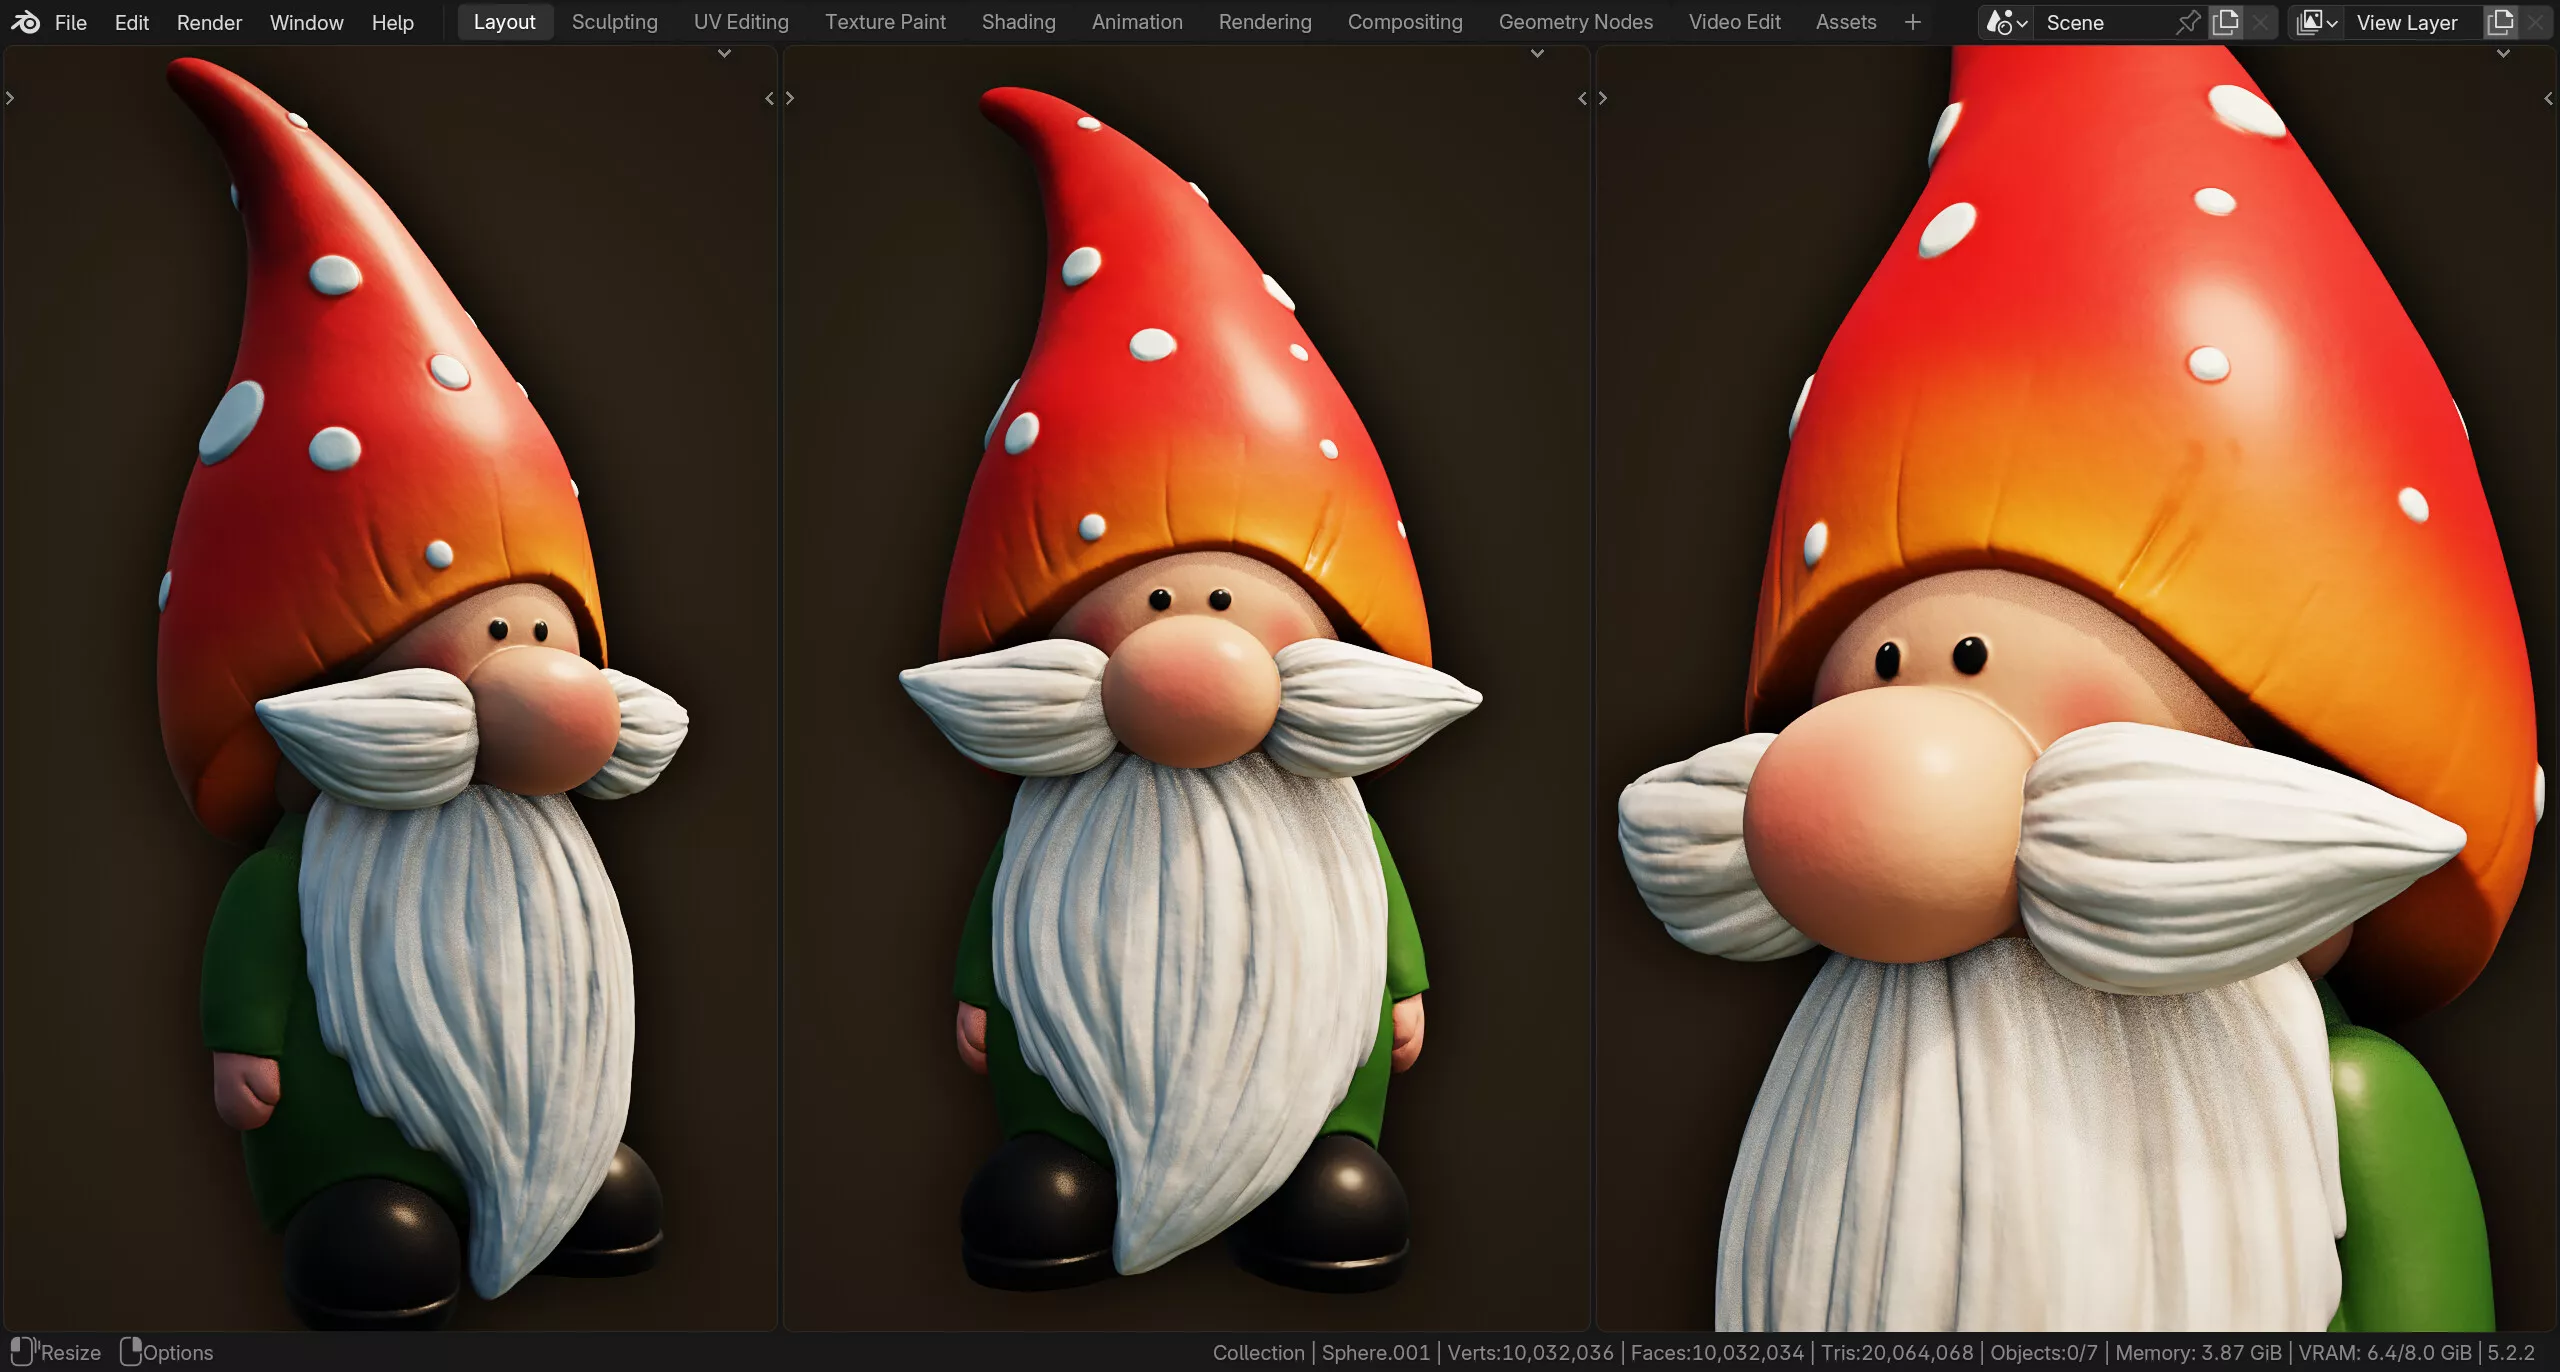Viewport: 2560px width, 1372px height.
Task: Switch to the Geometry Nodes workspace
Action: click(1575, 22)
